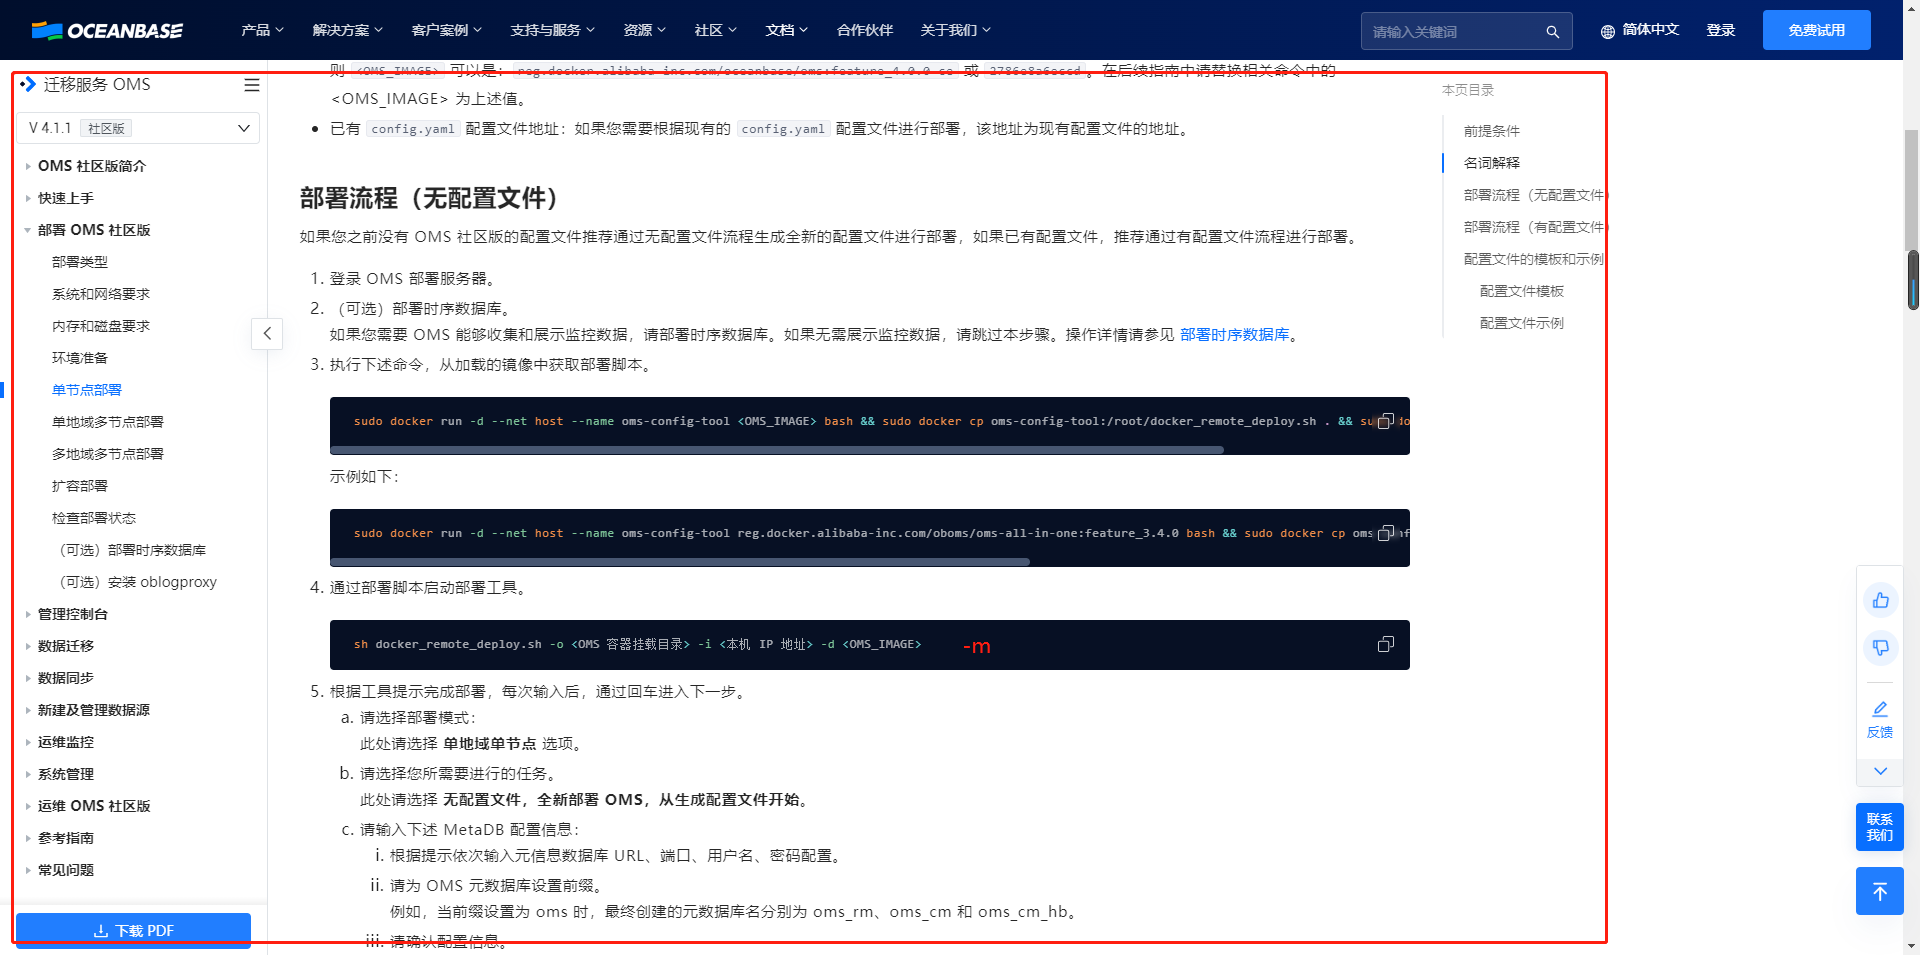1920x955 pixels.
Task: Copy the docker_remote_deploy.sh command
Action: click(x=1385, y=644)
